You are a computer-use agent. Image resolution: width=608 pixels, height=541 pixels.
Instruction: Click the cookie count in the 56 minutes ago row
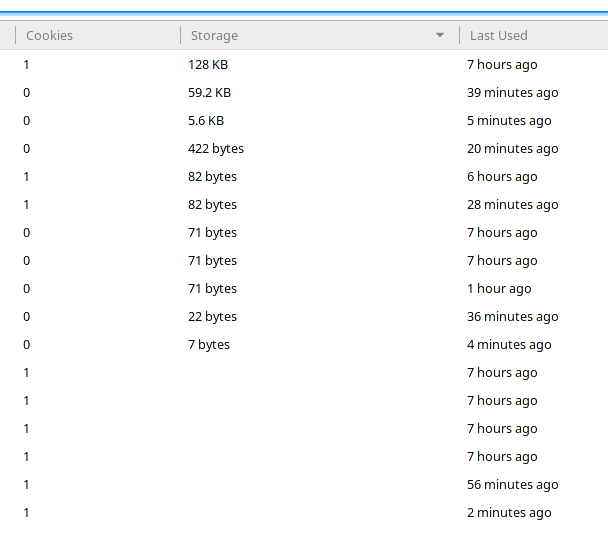point(26,484)
